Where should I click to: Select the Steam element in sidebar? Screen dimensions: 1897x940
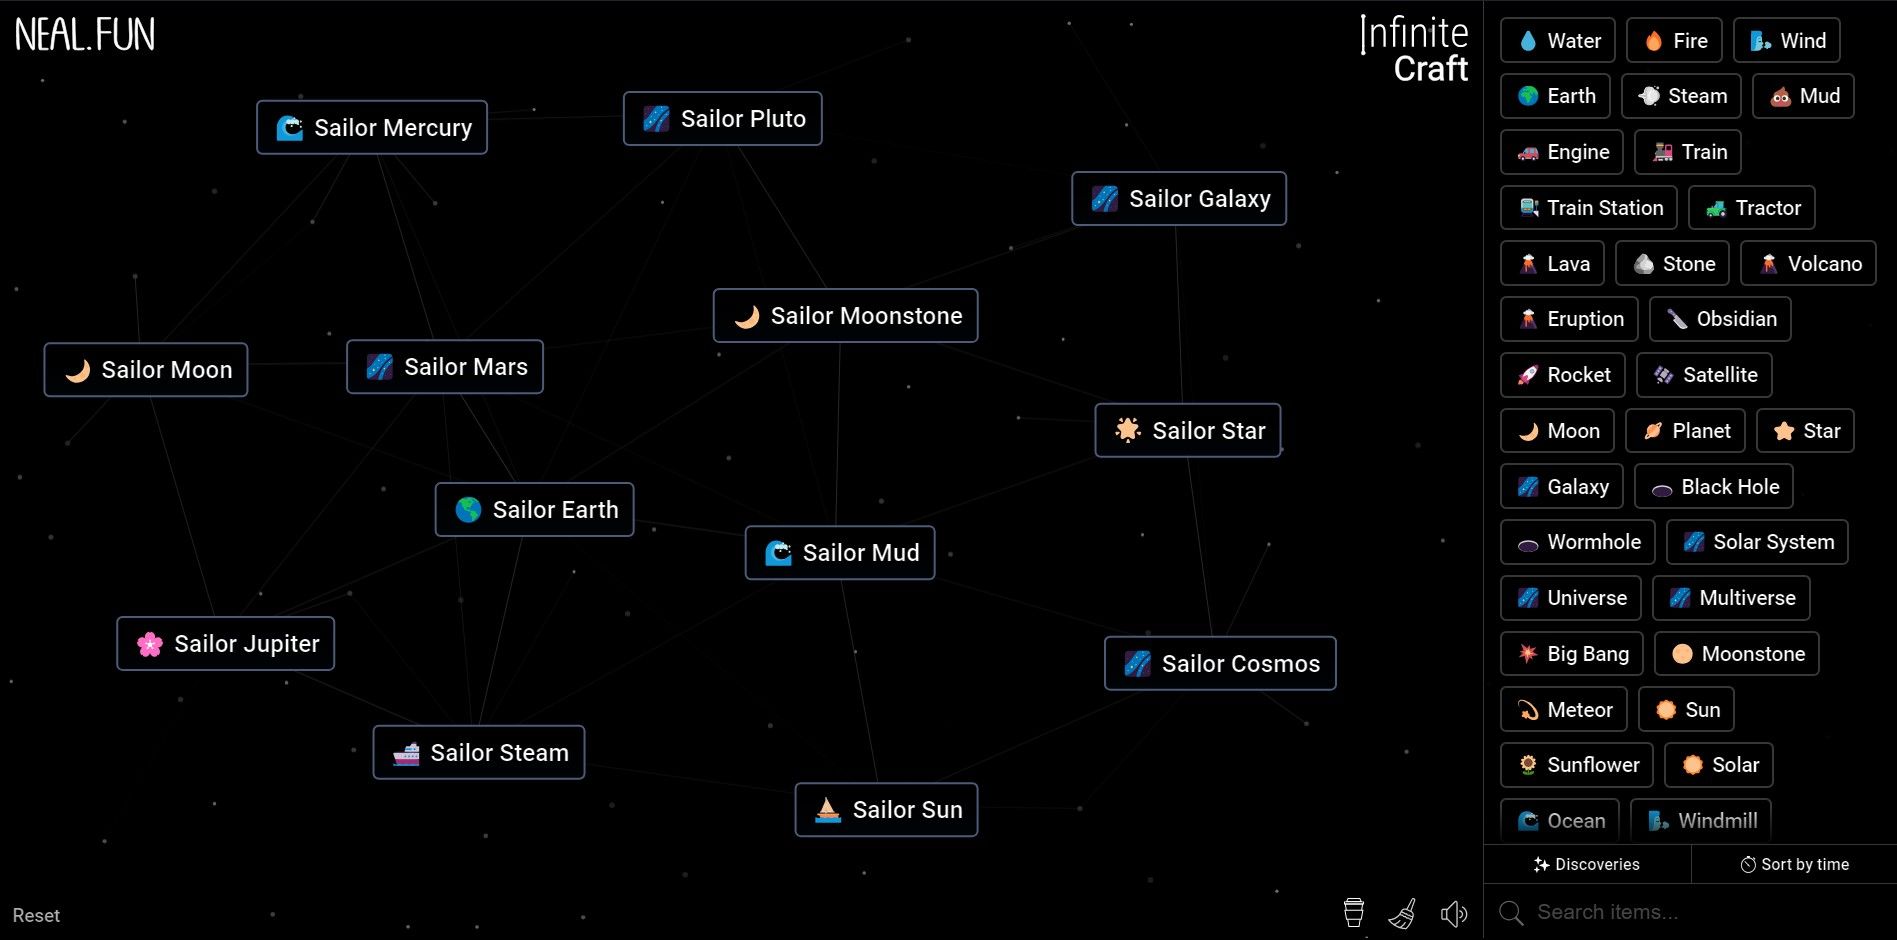(x=1682, y=96)
